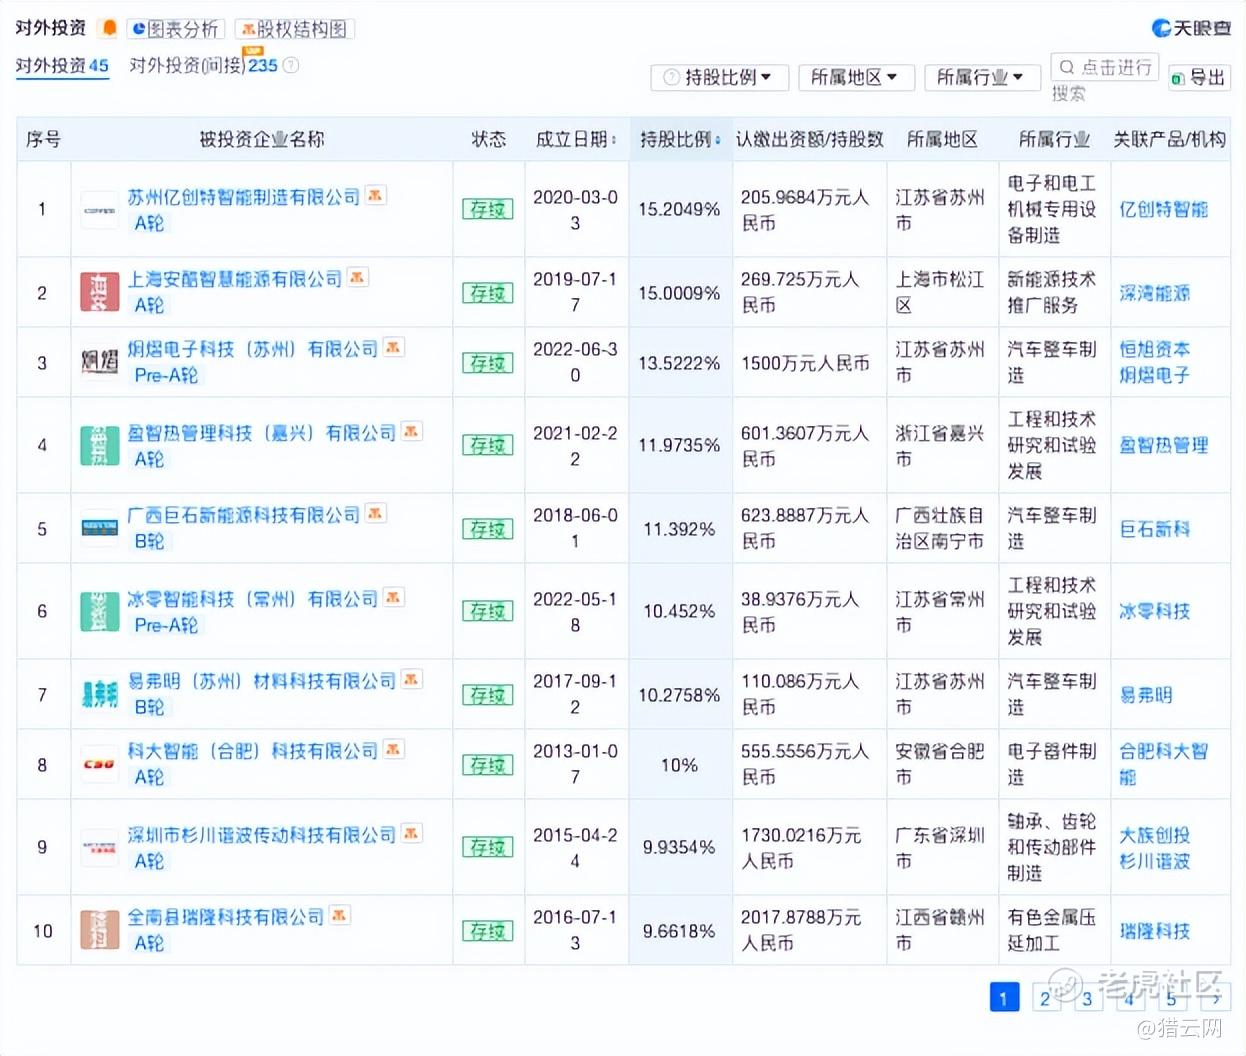
Task: Click structure icon next to 上海安酷智慧能源有限公司
Action: click(357, 277)
